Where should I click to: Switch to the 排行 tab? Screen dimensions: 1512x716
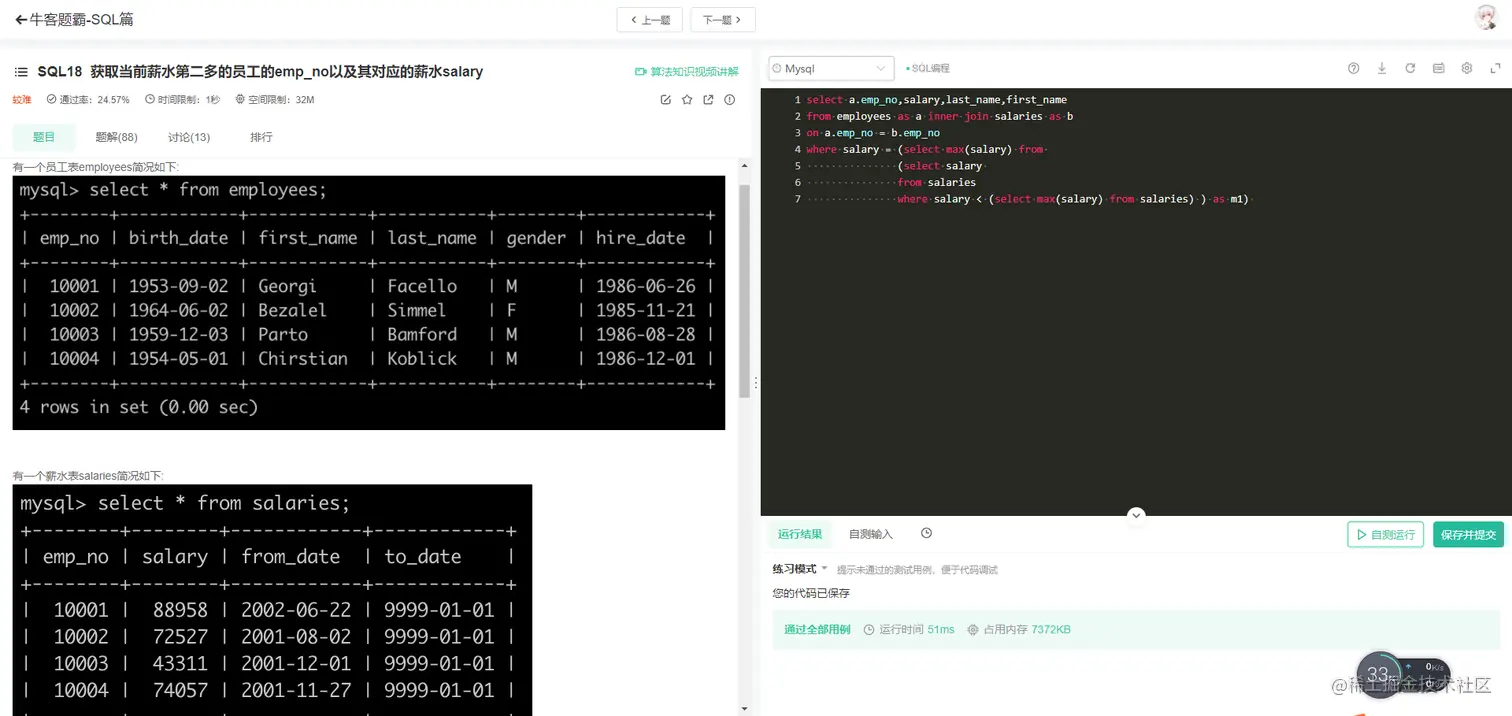[261, 137]
